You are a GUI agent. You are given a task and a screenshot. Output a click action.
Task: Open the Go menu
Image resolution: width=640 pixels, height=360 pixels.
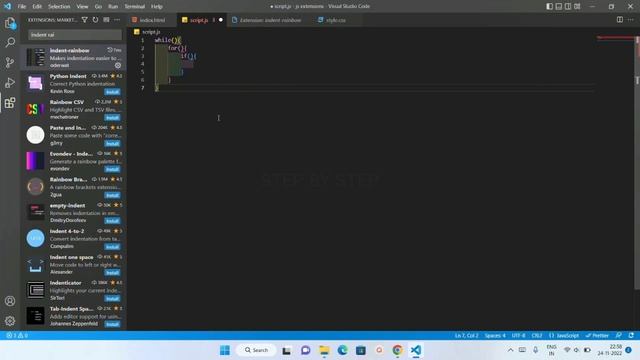pos(98,7)
